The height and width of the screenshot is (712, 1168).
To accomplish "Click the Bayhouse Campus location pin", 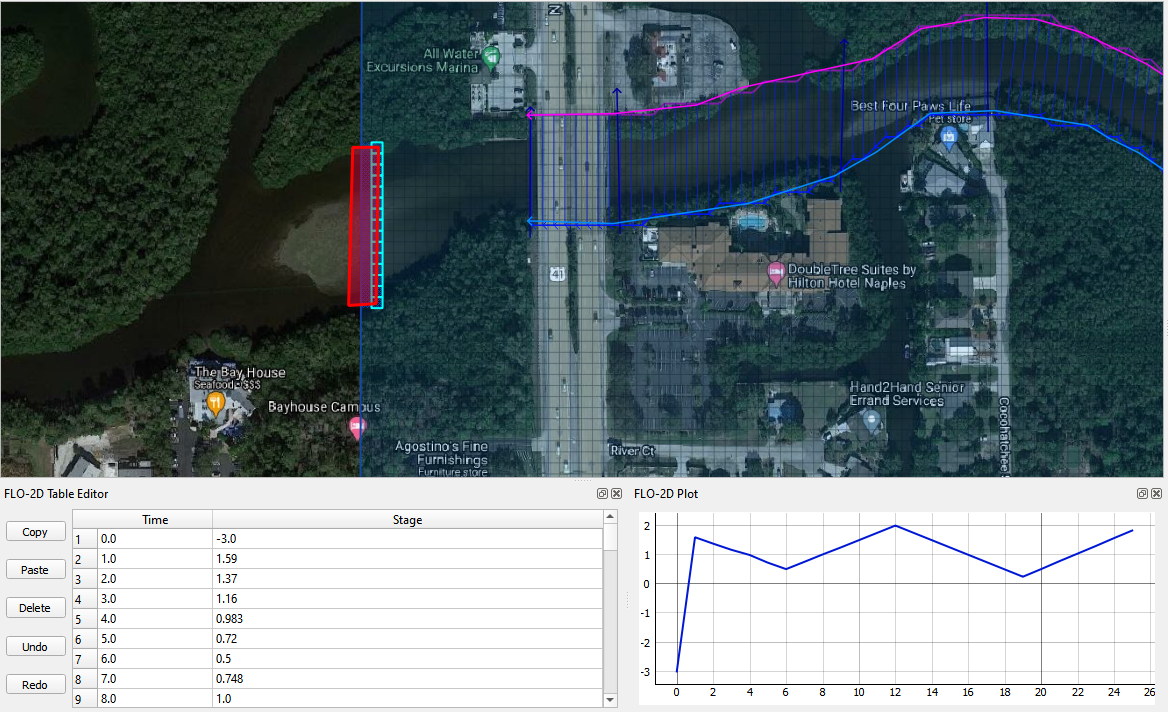I will pyautogui.click(x=357, y=428).
